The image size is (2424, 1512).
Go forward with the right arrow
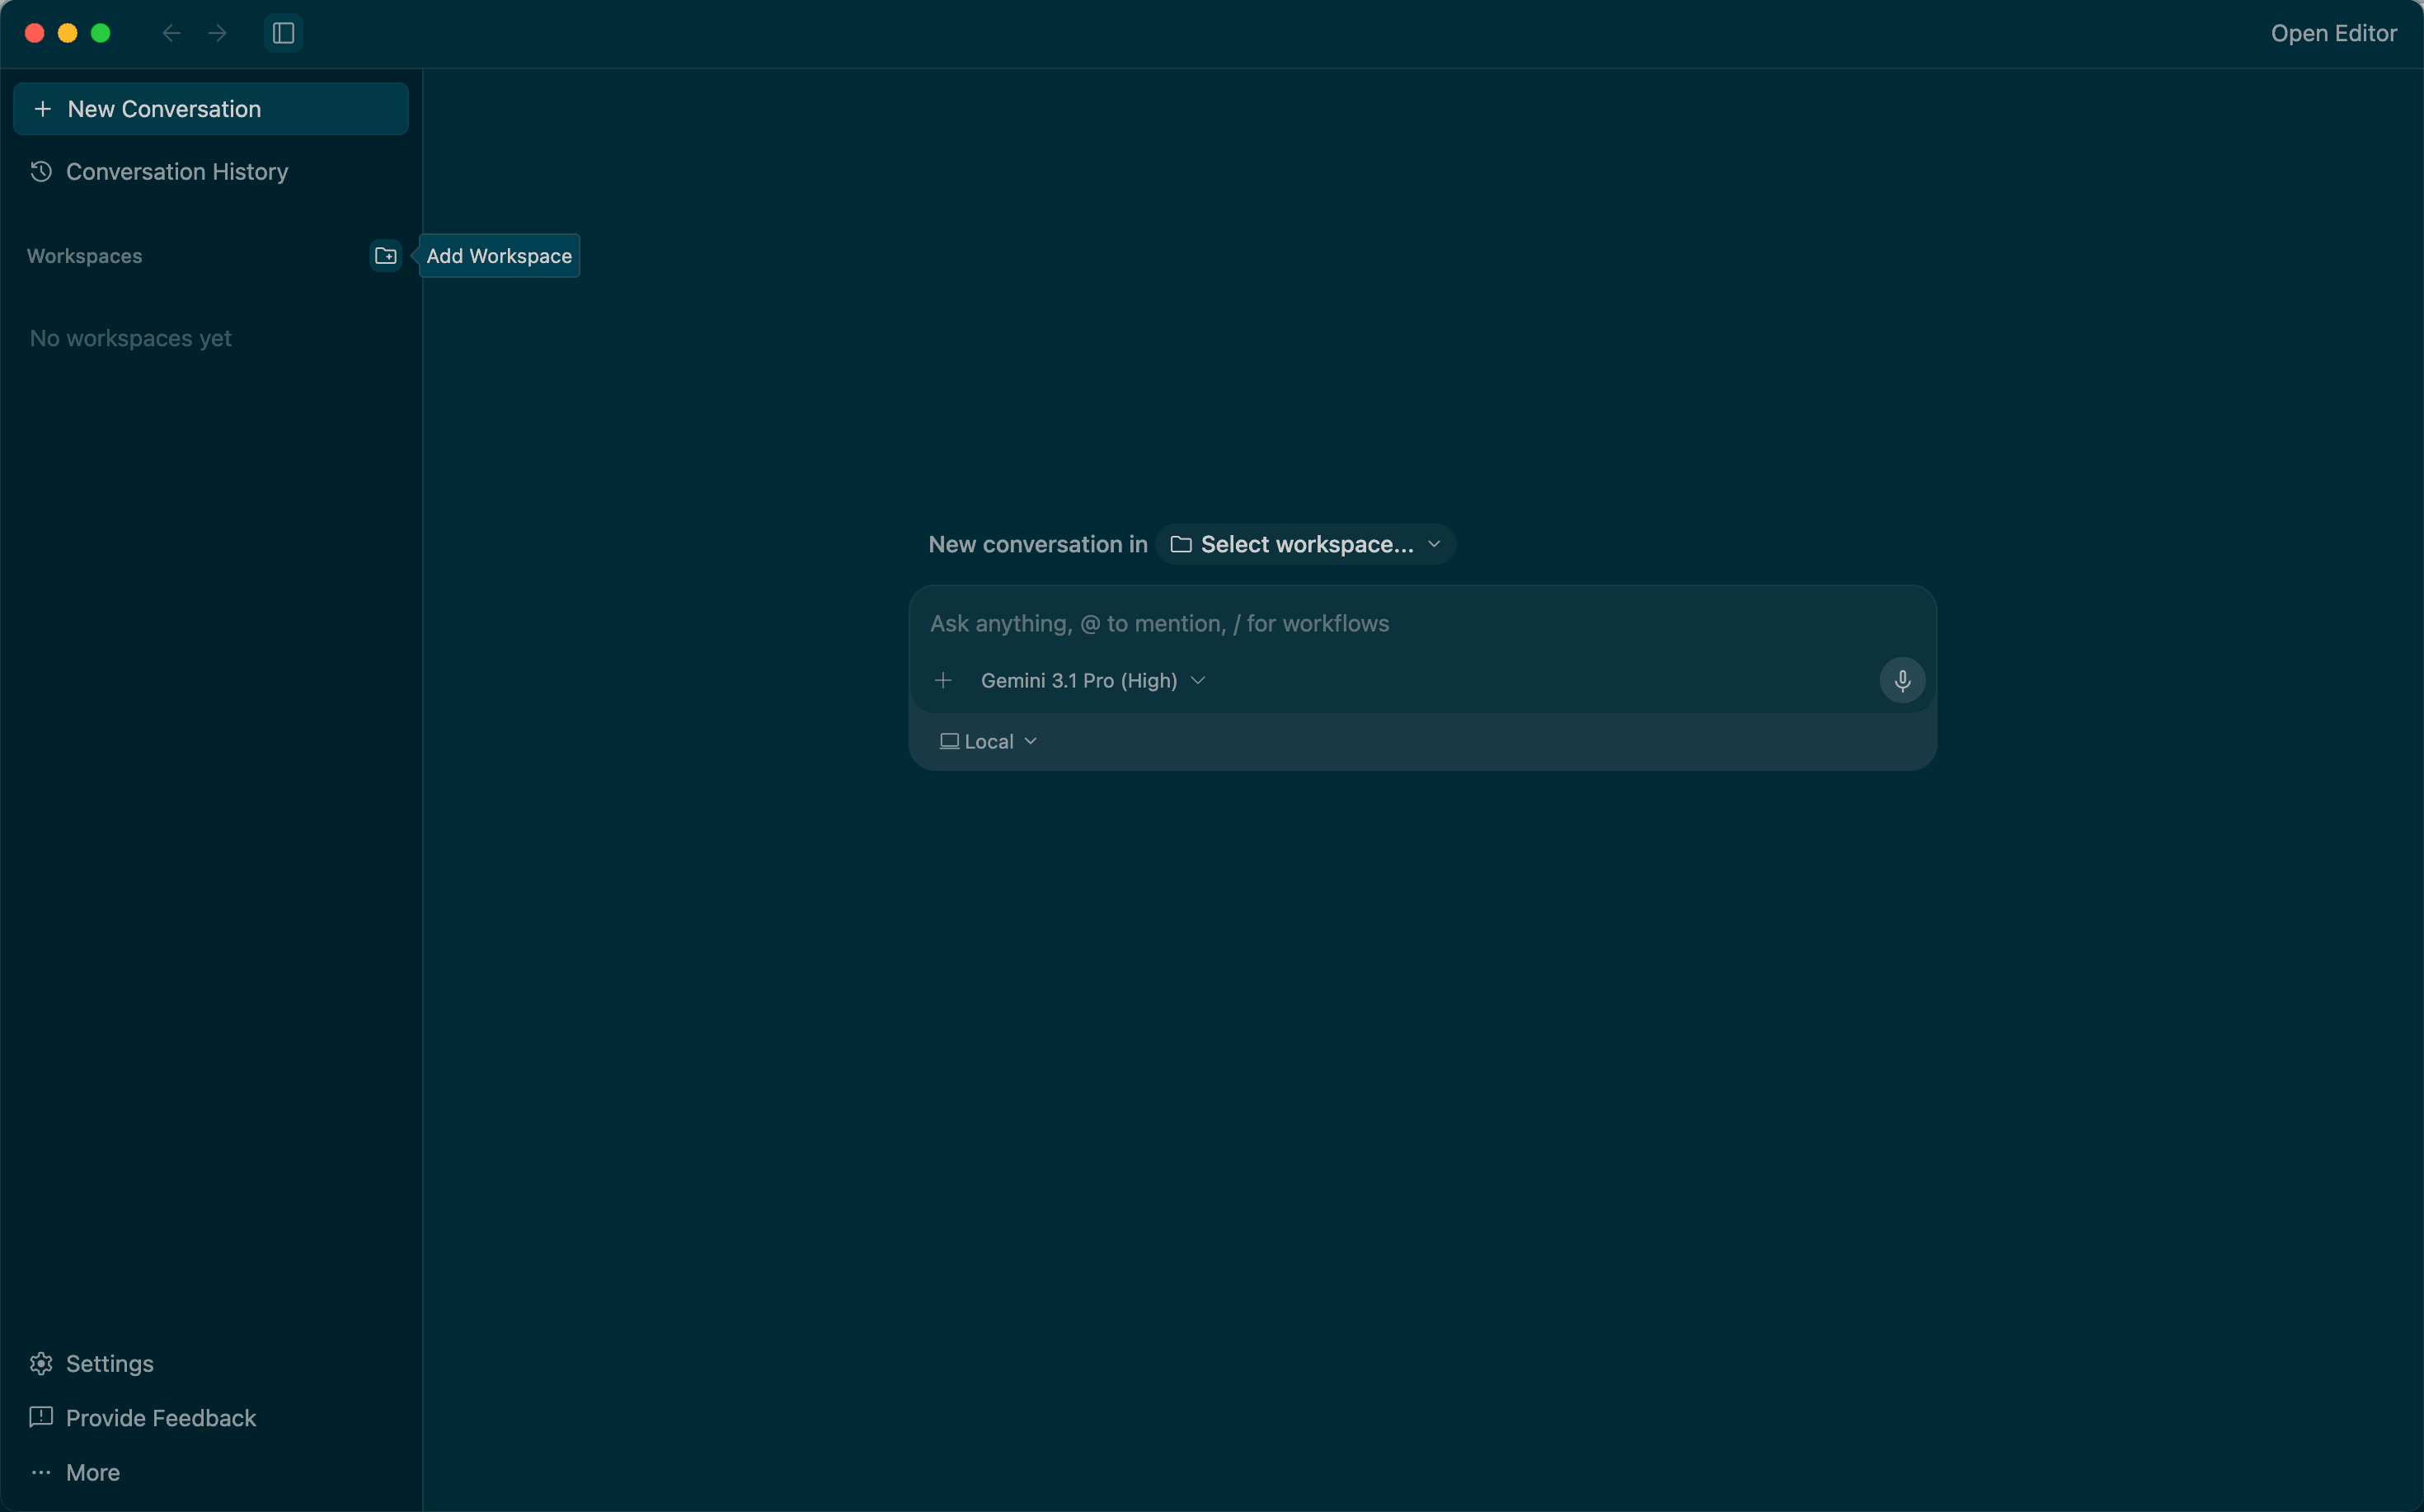click(217, 33)
